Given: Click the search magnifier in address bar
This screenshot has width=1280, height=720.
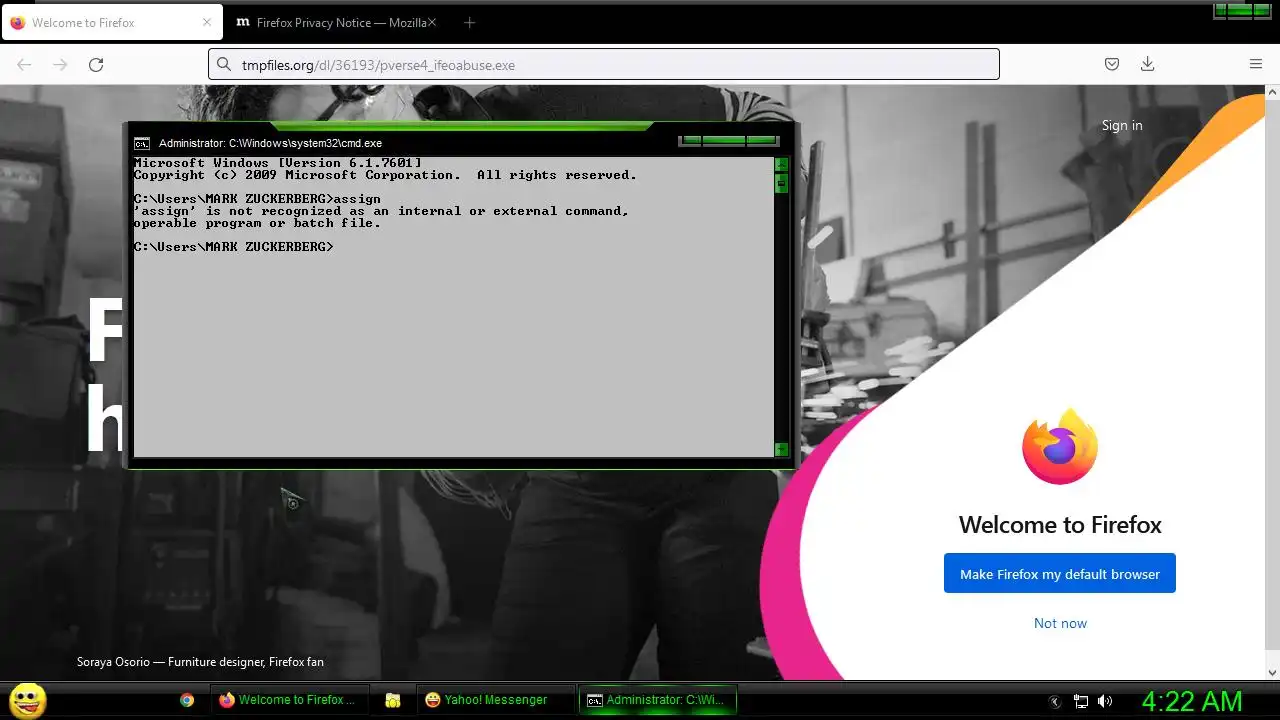Looking at the screenshot, I should pos(224,65).
